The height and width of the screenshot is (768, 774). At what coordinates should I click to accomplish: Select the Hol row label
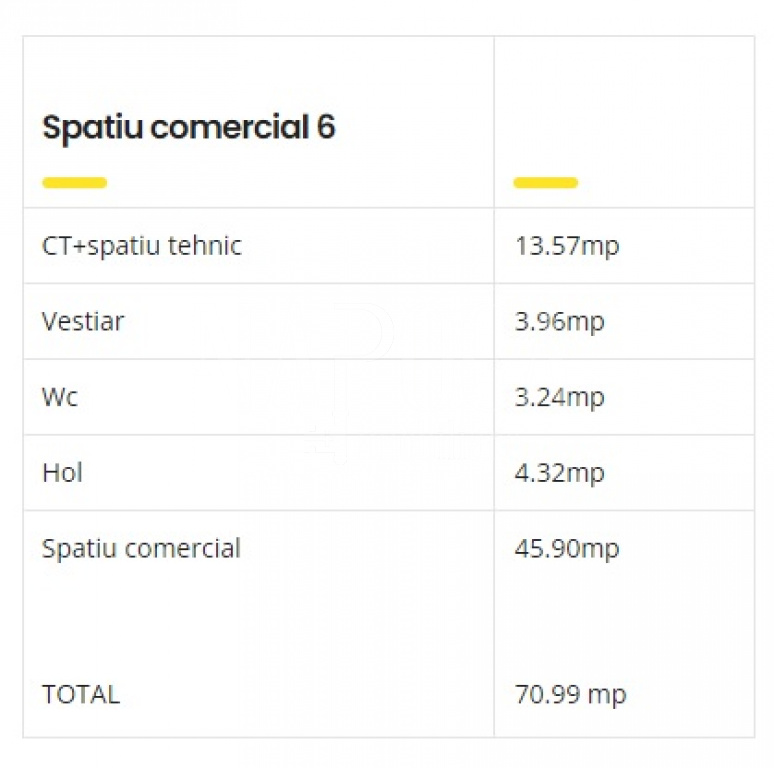click(x=62, y=473)
